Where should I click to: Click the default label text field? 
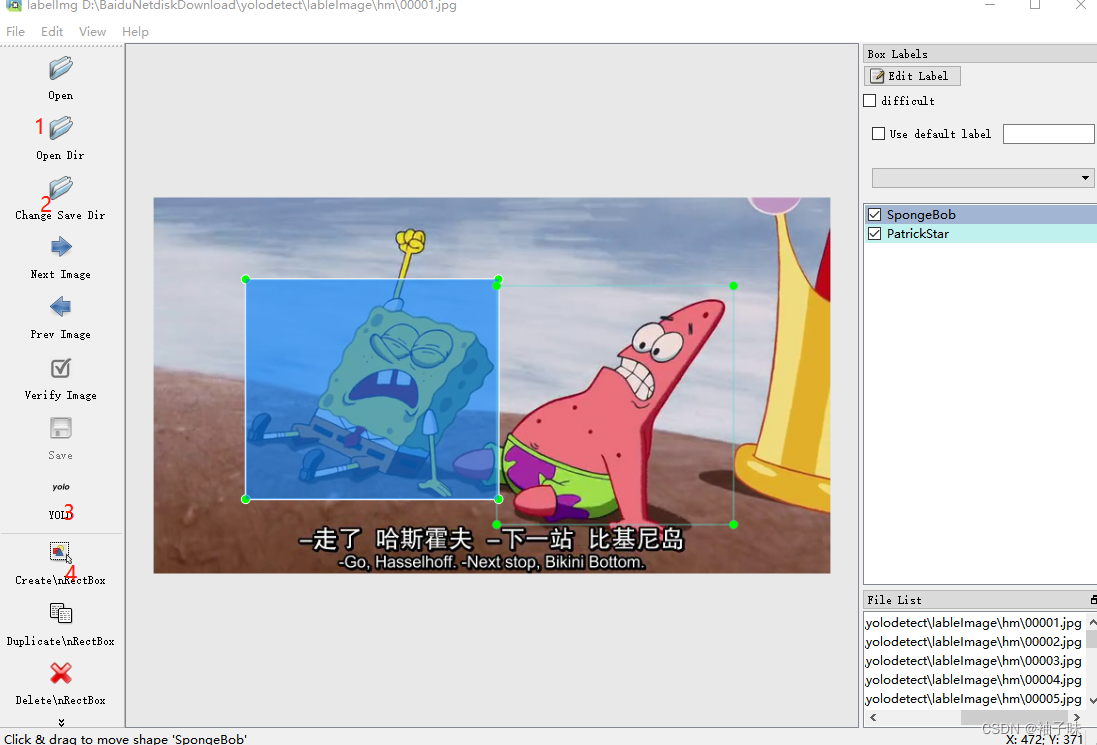click(x=1048, y=134)
